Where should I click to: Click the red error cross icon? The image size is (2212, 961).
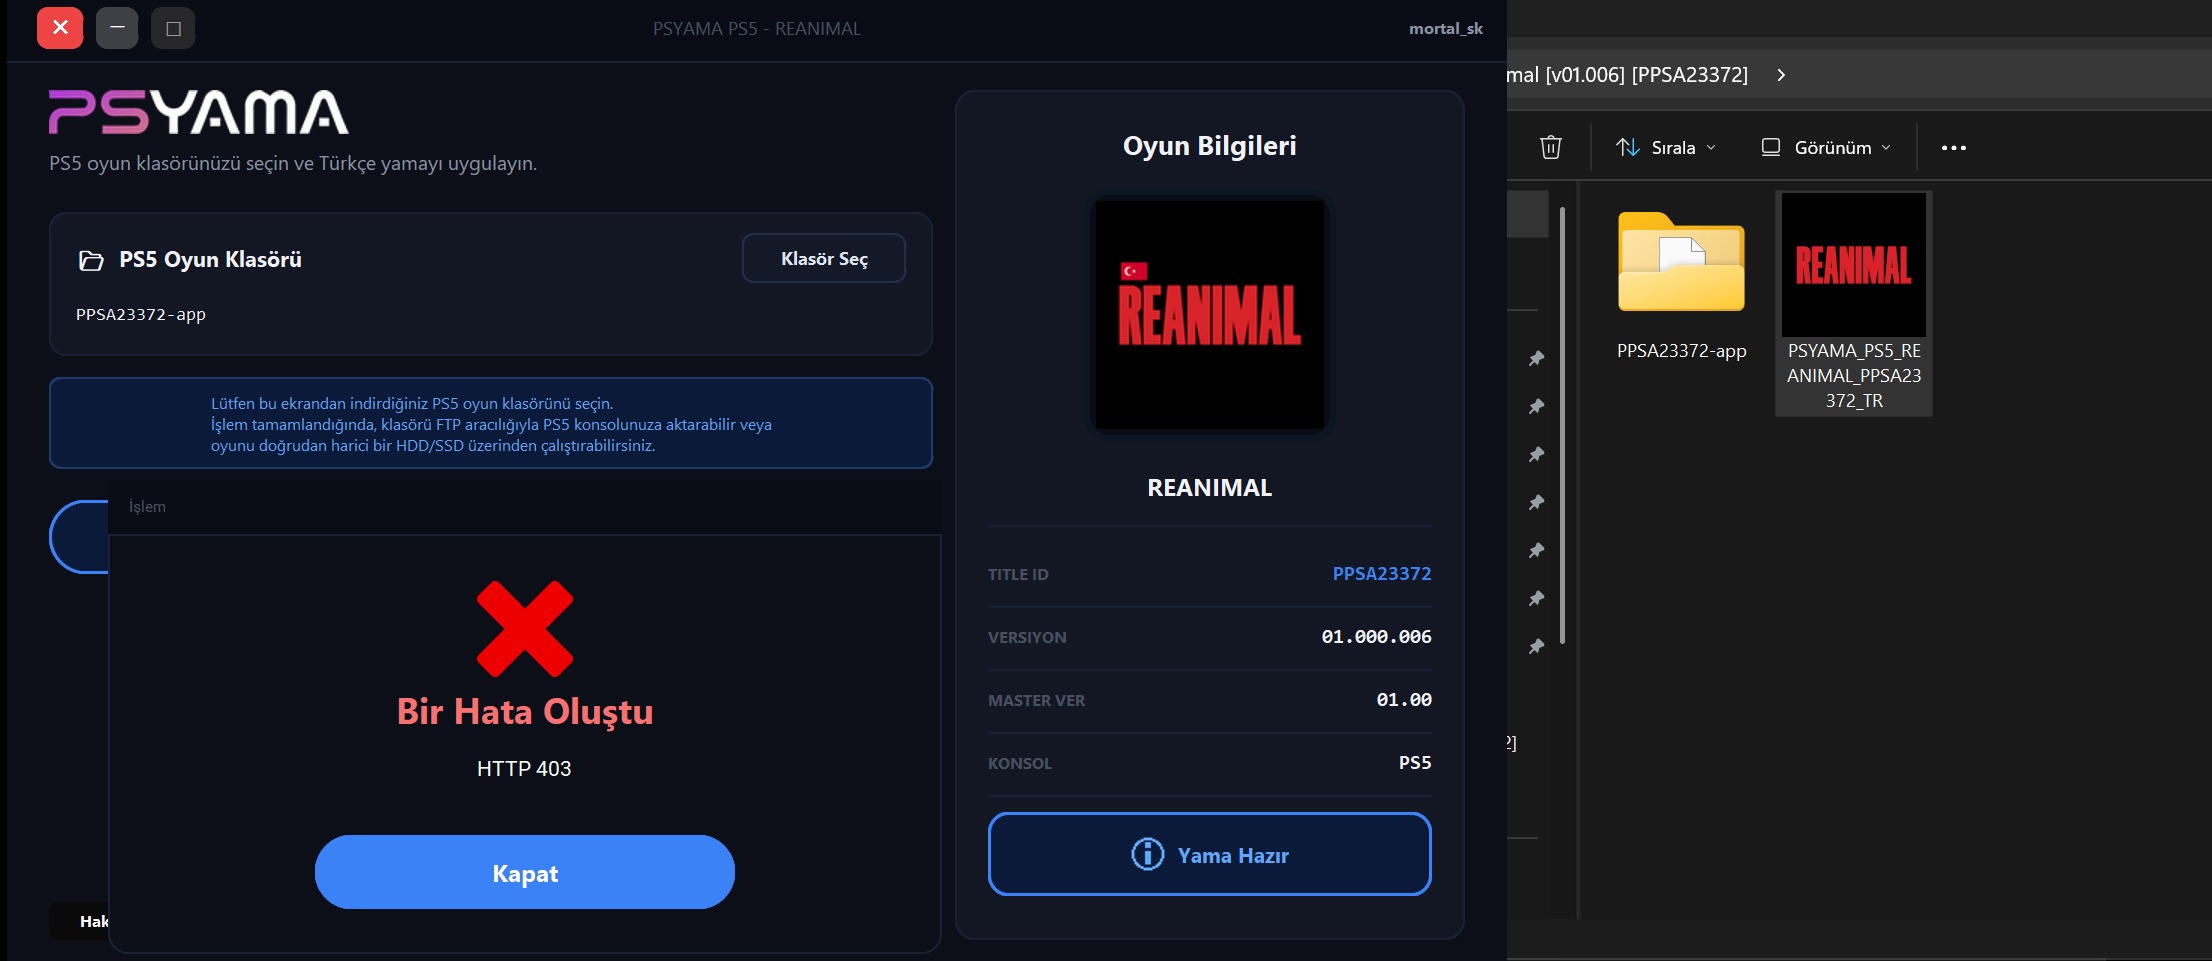pyautogui.click(x=525, y=629)
